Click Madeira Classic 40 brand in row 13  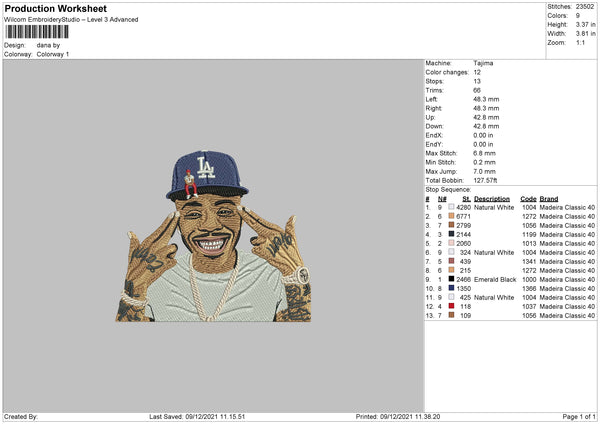[x=567, y=315]
